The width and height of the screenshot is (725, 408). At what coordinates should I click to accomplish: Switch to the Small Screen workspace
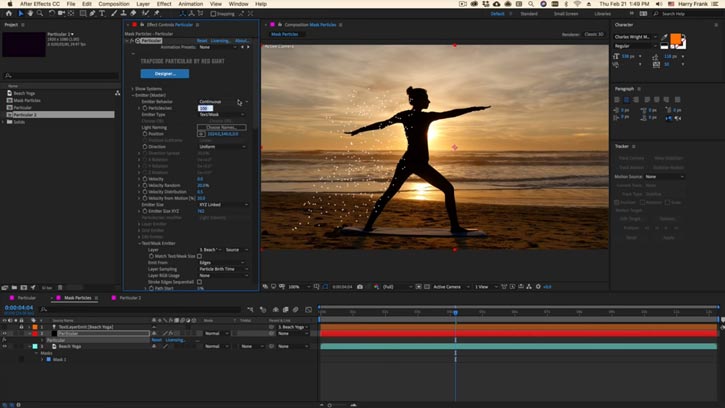(566, 14)
